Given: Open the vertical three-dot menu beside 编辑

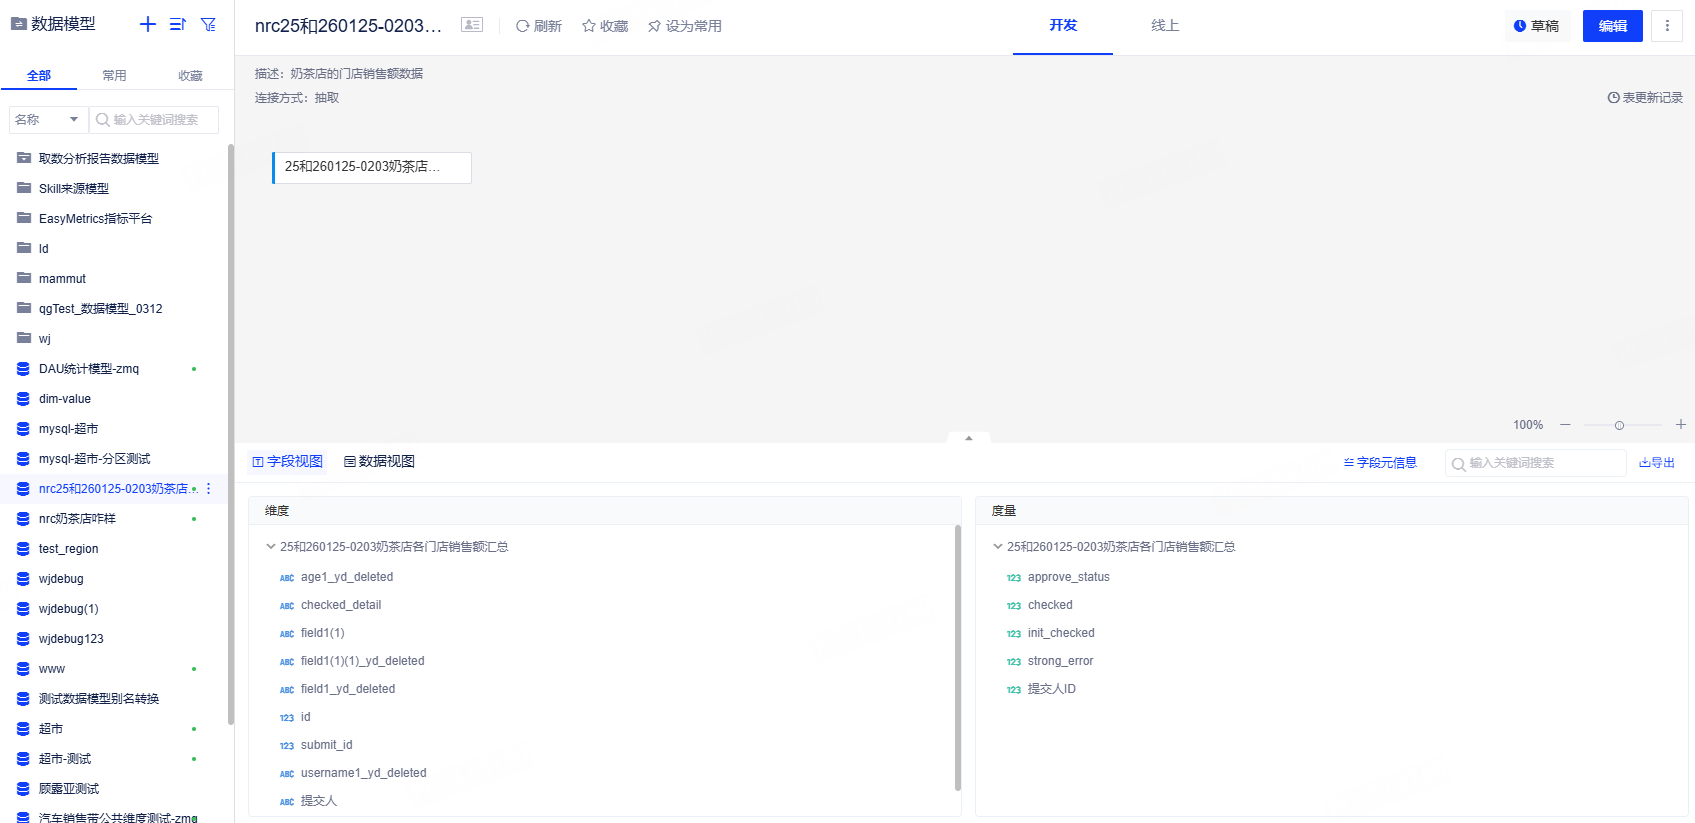Looking at the screenshot, I should [1667, 26].
